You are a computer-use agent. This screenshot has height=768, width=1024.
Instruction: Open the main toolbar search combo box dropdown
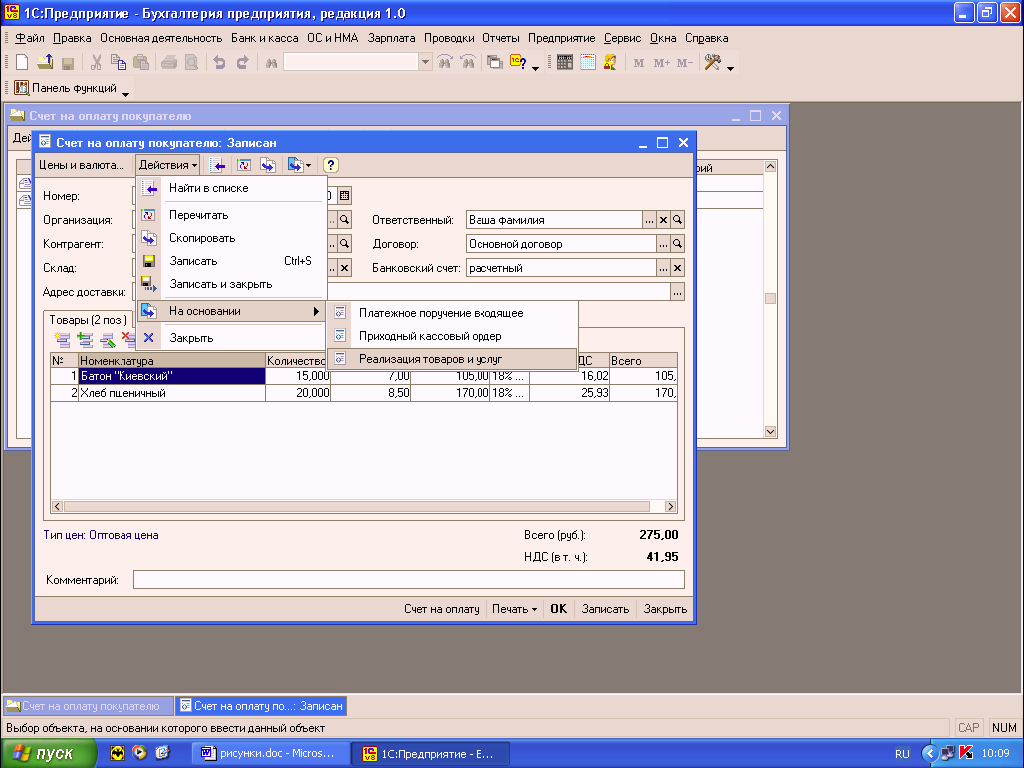click(425, 62)
